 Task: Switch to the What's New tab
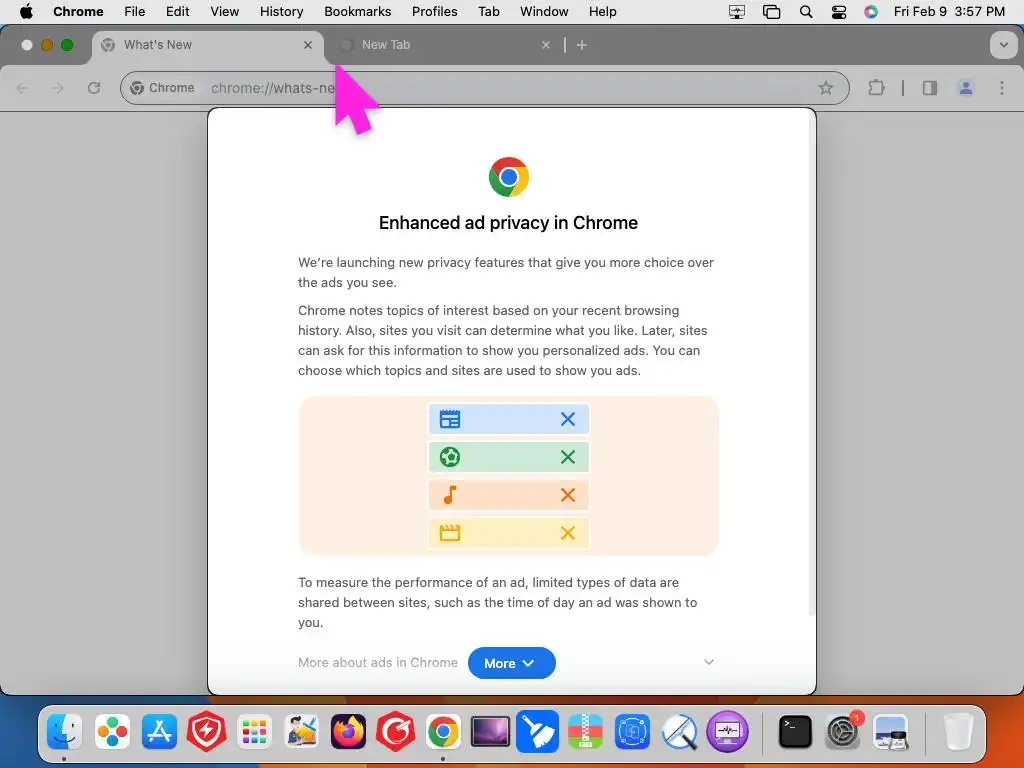tap(208, 45)
